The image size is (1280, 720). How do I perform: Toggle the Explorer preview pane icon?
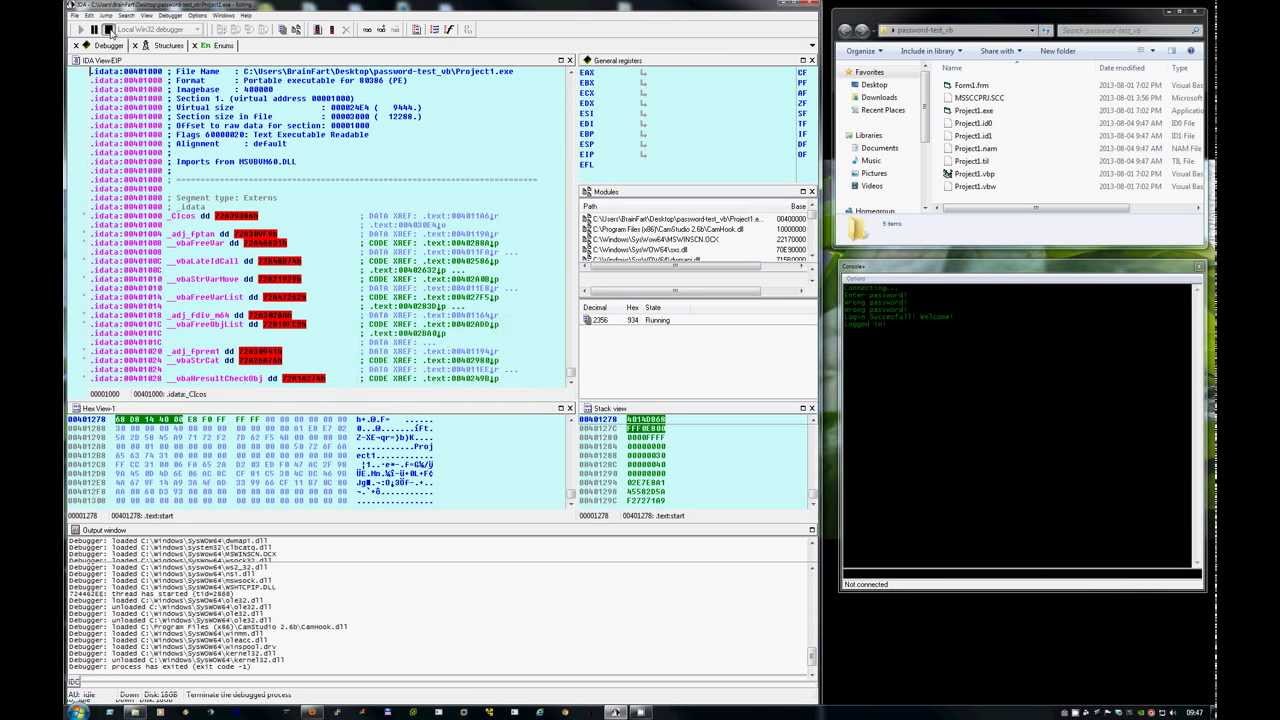click(x=1171, y=51)
